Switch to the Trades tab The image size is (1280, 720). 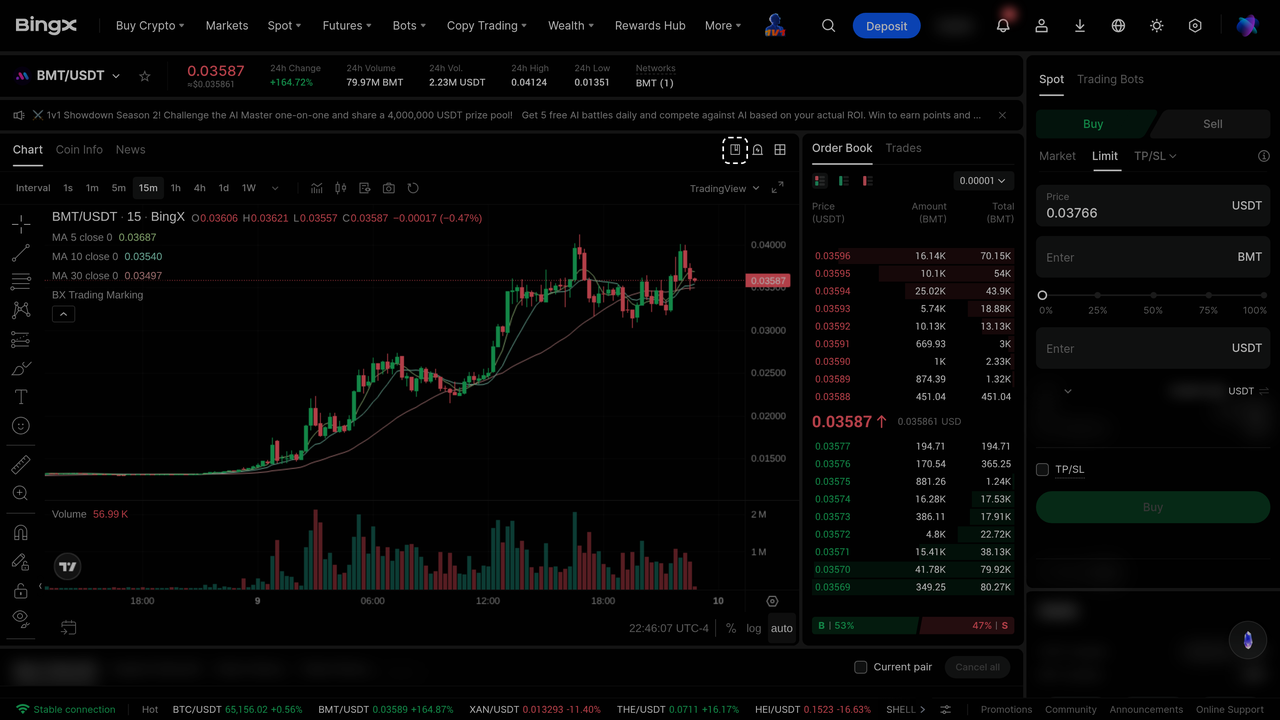pyautogui.click(x=903, y=148)
